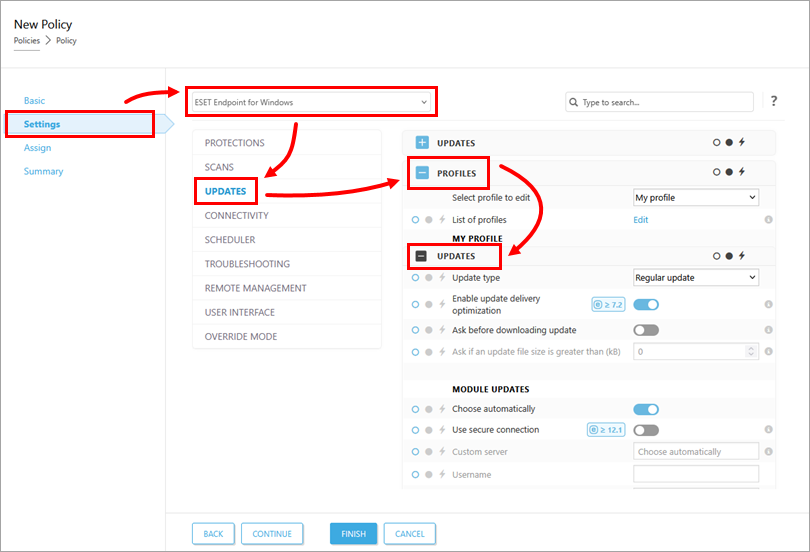Click the Finish button
810x552 pixels.
353,534
